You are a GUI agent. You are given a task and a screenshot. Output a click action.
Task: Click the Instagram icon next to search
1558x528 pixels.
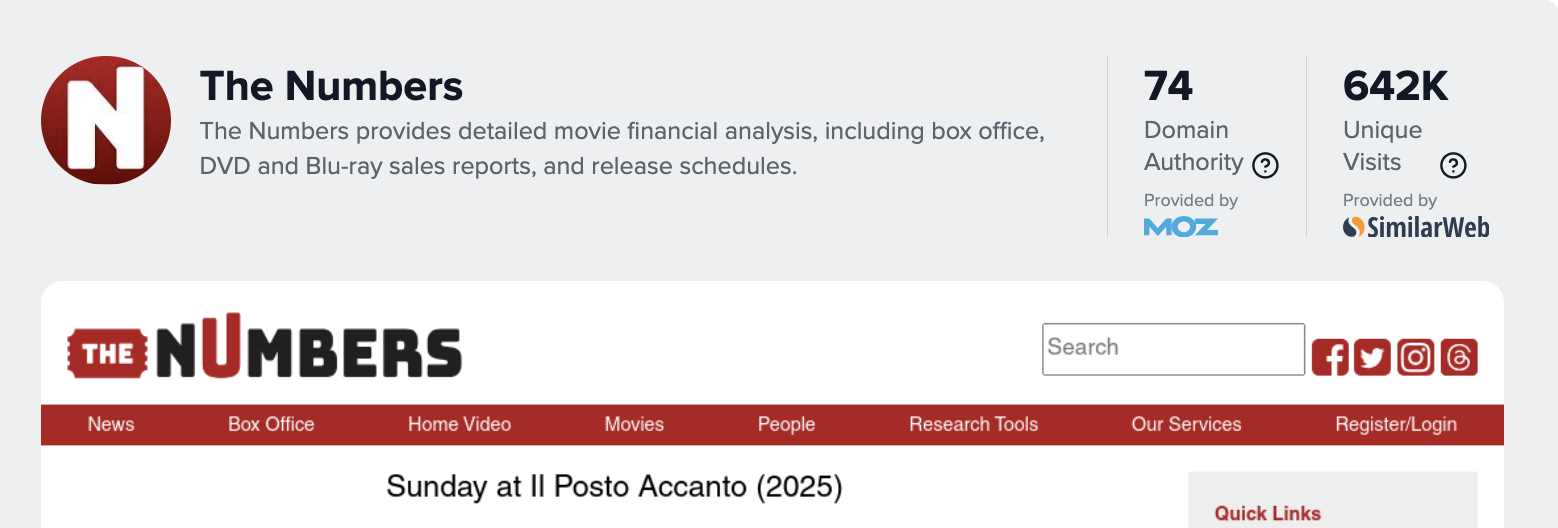click(x=1415, y=357)
